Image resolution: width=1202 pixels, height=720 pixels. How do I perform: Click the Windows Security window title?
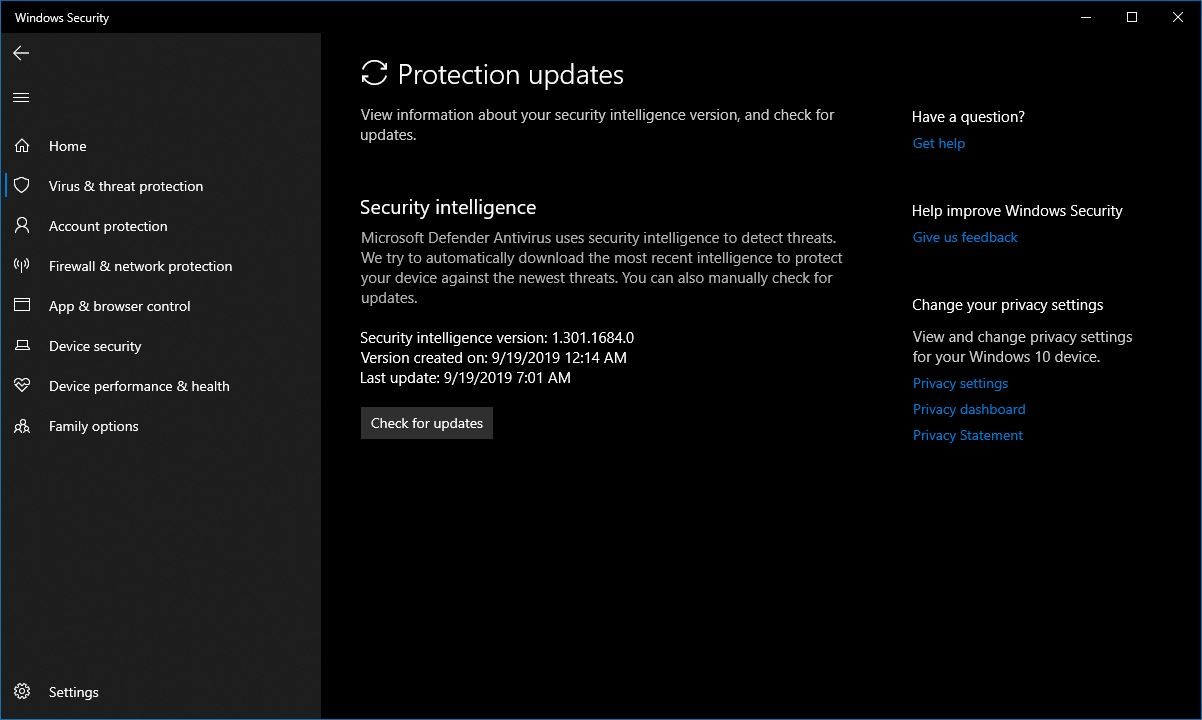[62, 18]
